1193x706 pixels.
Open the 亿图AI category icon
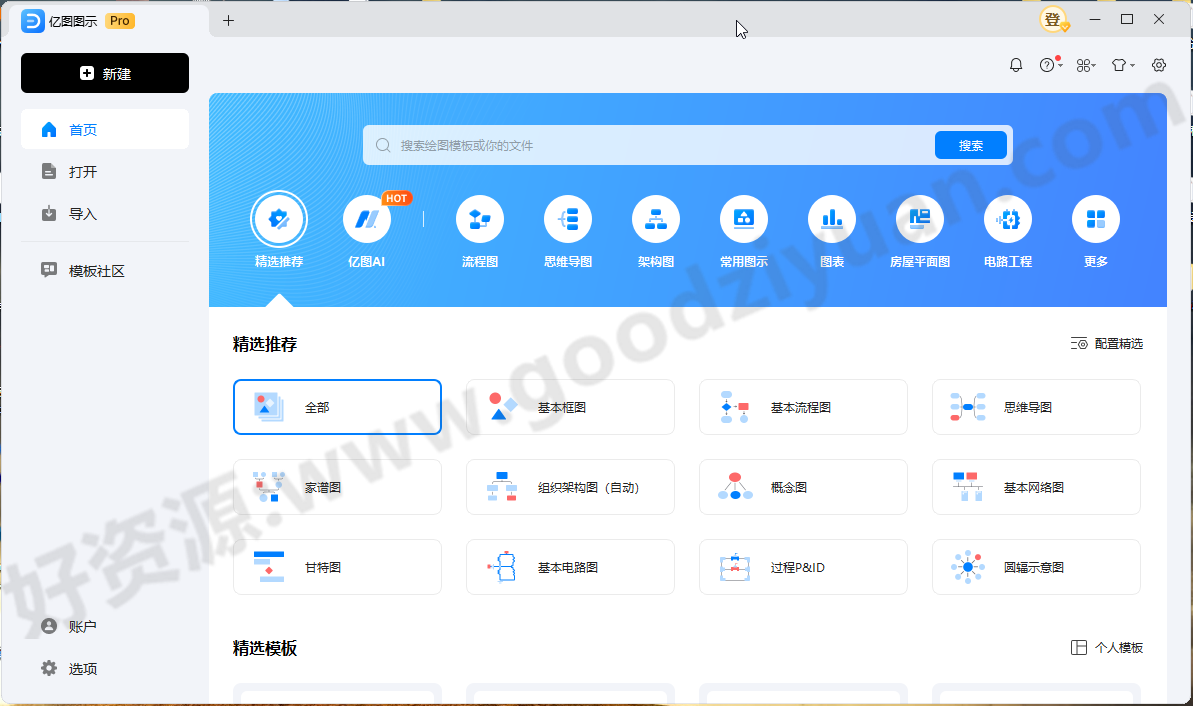point(367,218)
